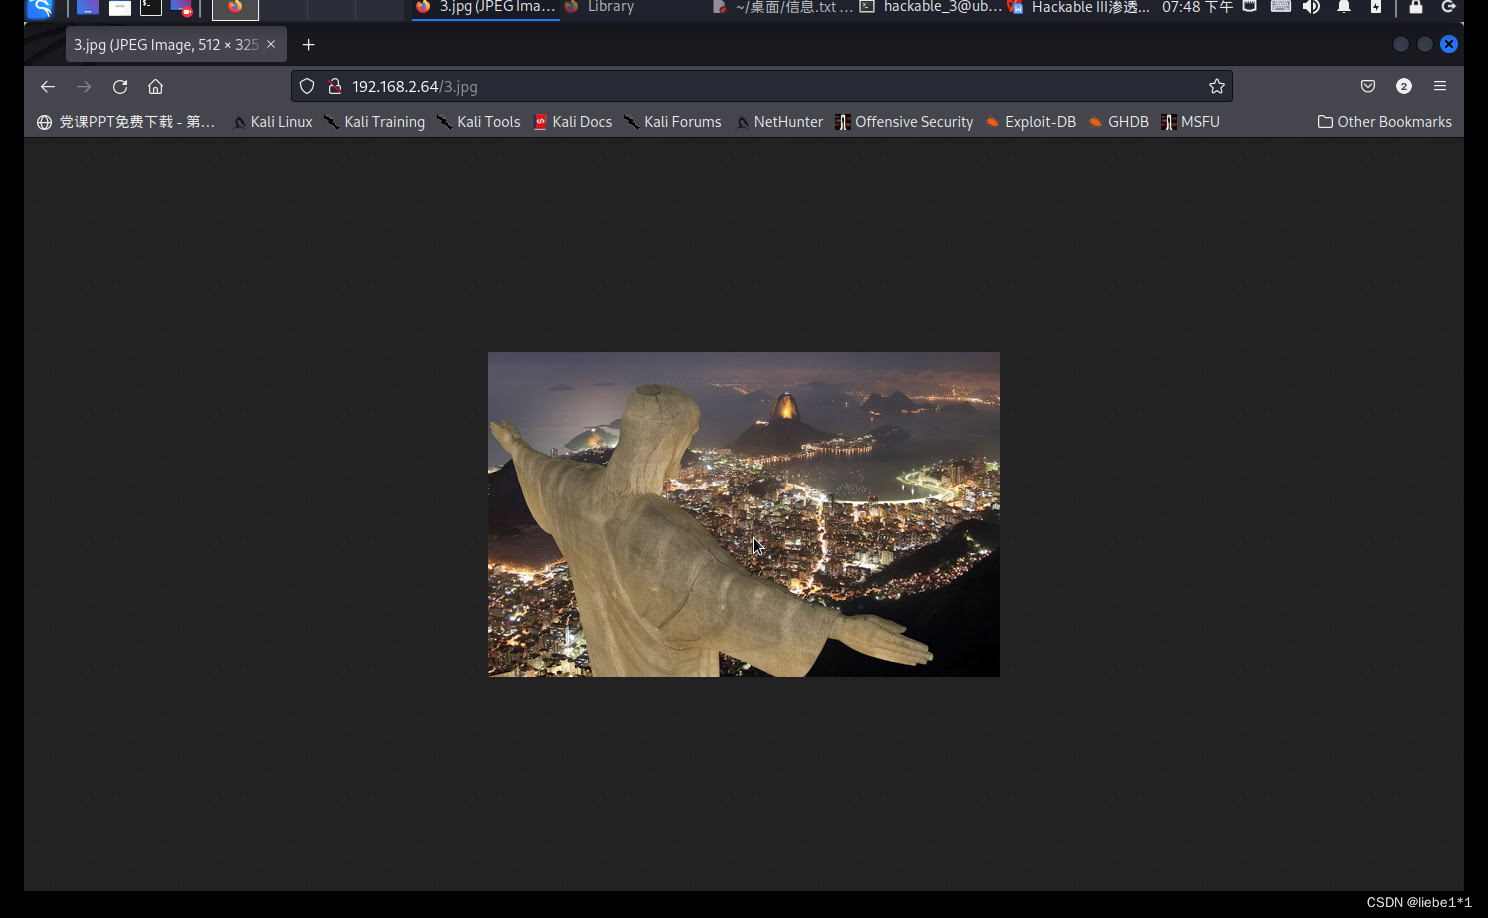The width and height of the screenshot is (1488, 918).
Task: Open the keyboard layout tray icon
Action: click(x=1281, y=7)
